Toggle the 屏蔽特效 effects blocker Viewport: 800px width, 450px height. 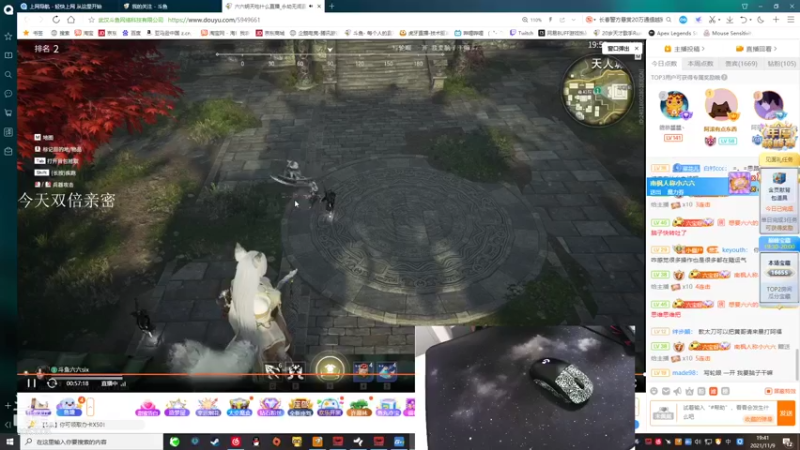pyautogui.click(x=780, y=391)
